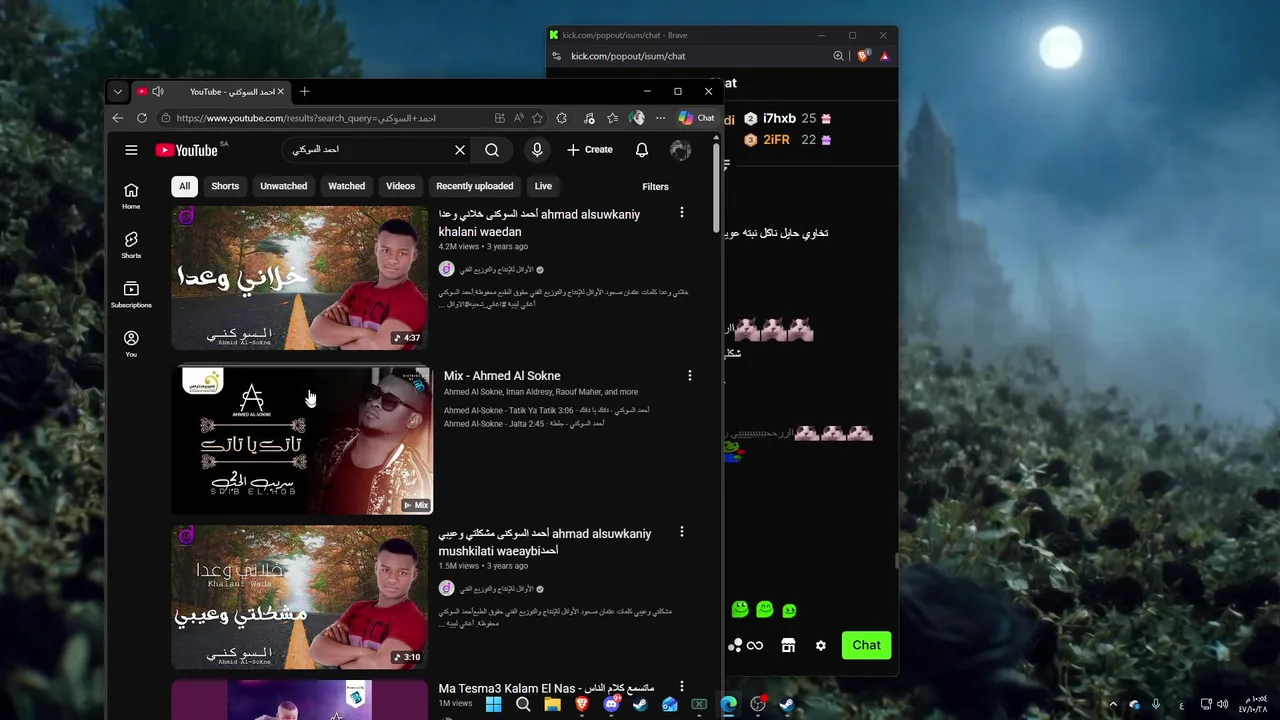The image size is (1280, 720).
Task: Clear the YouTube search box text
Action: [460, 150]
